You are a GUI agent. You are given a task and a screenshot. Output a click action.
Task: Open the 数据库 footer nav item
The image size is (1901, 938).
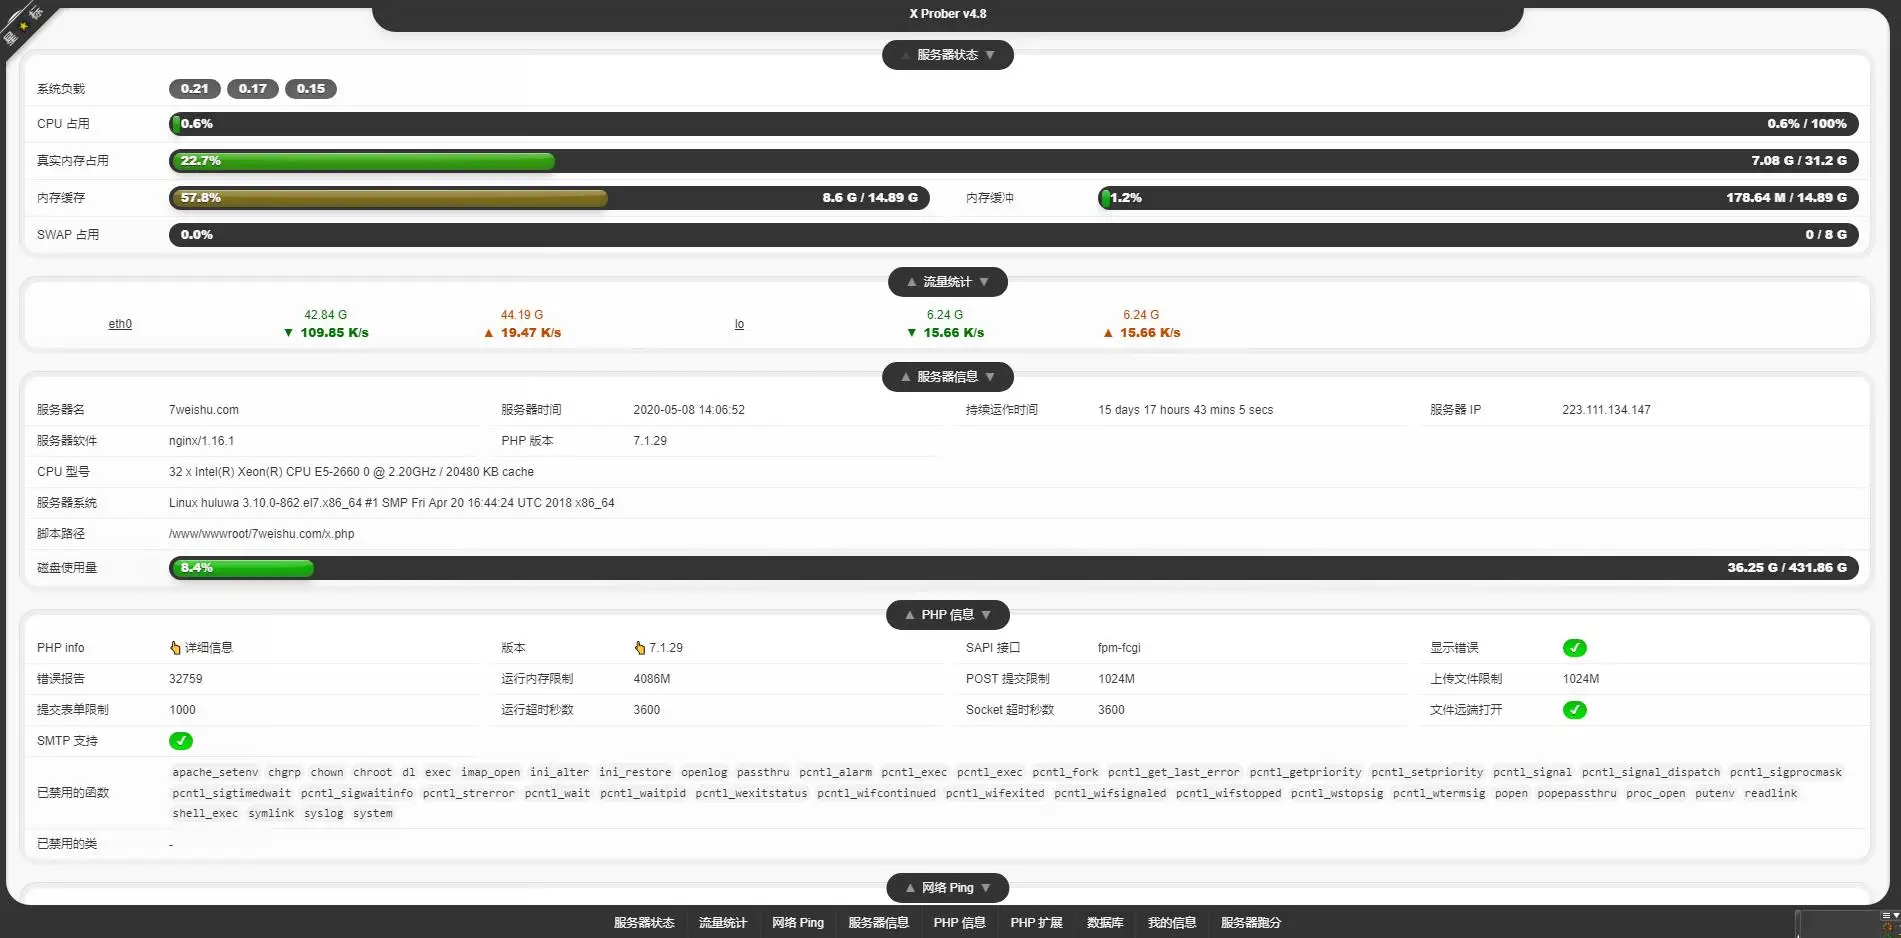pyautogui.click(x=1106, y=923)
